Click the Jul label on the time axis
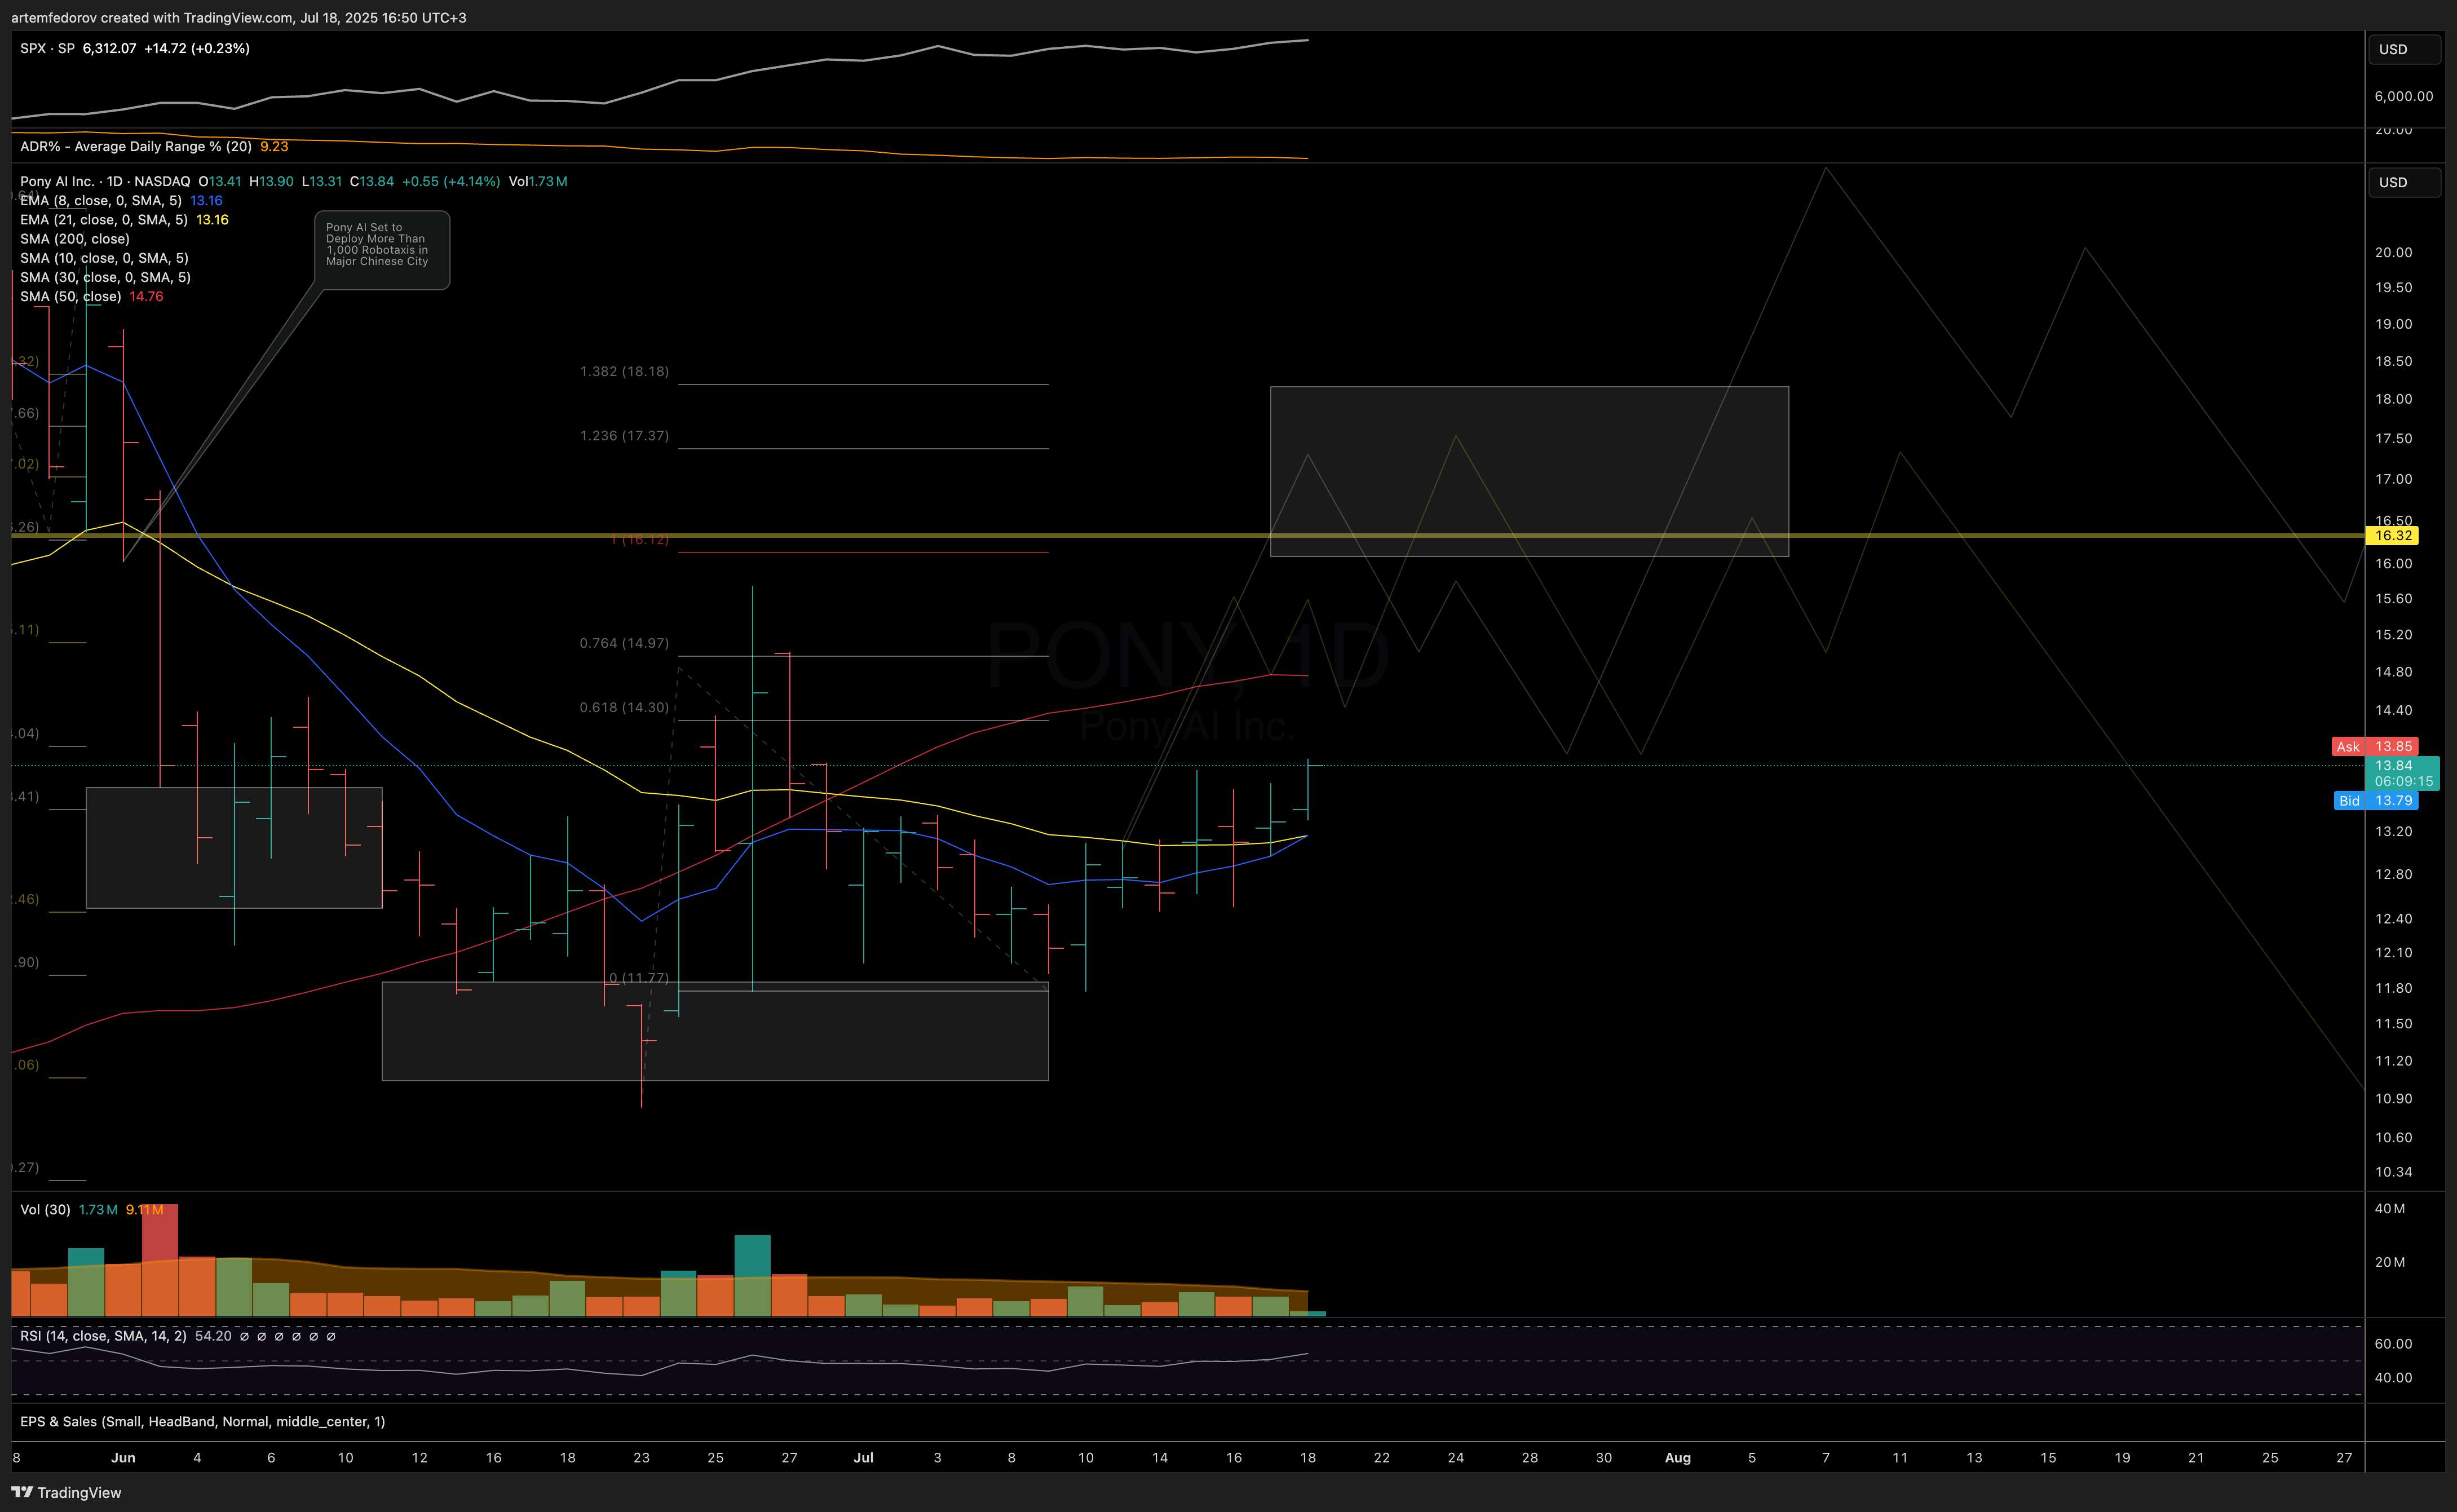The width and height of the screenshot is (2457, 1512). pos(863,1457)
